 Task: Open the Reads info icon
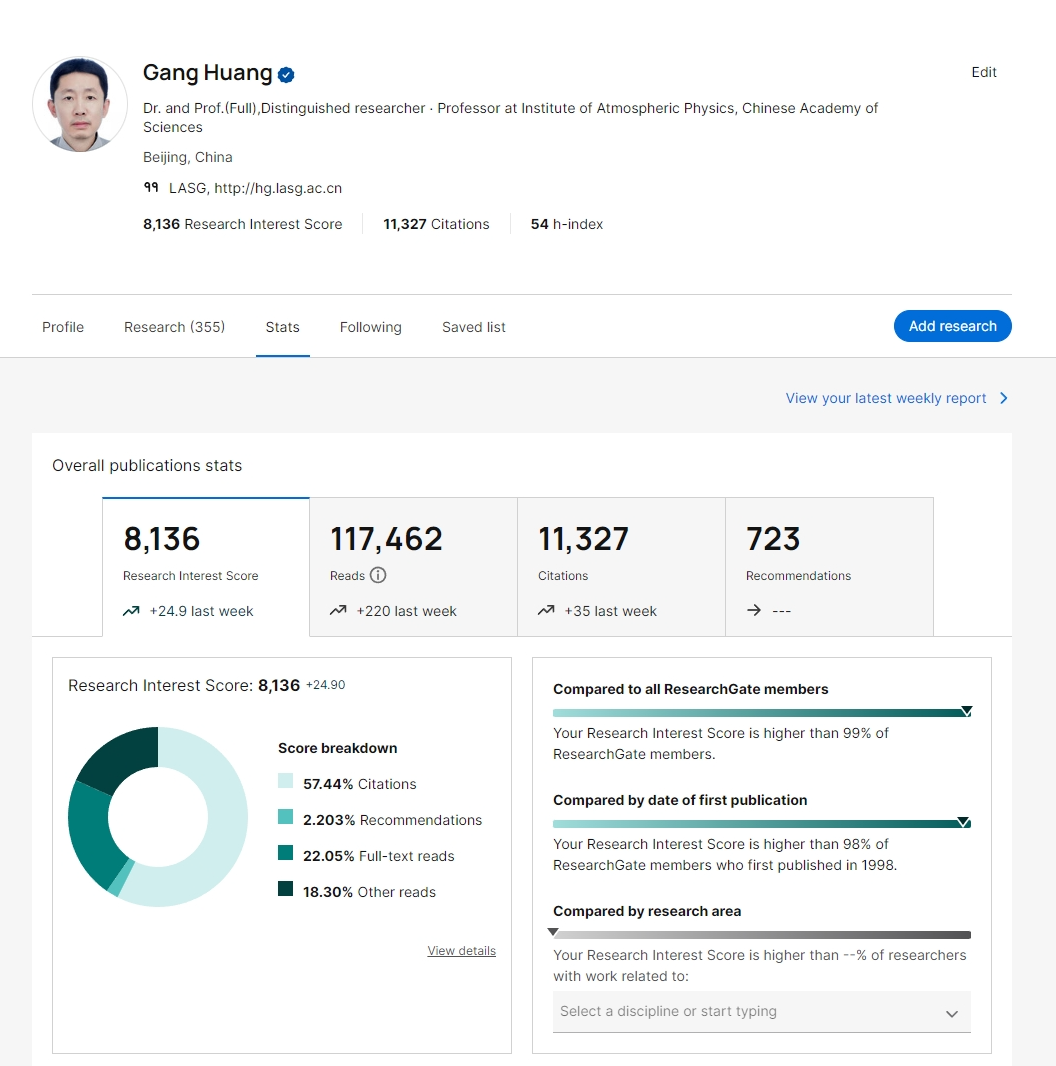click(378, 575)
